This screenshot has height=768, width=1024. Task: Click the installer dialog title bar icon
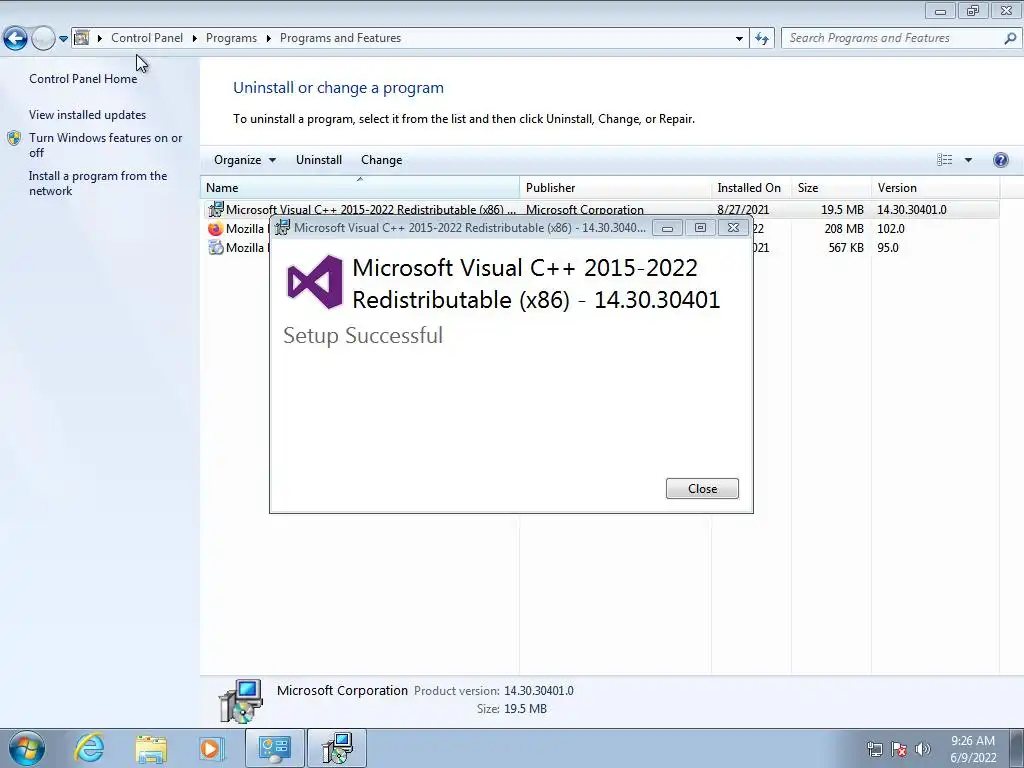282,227
